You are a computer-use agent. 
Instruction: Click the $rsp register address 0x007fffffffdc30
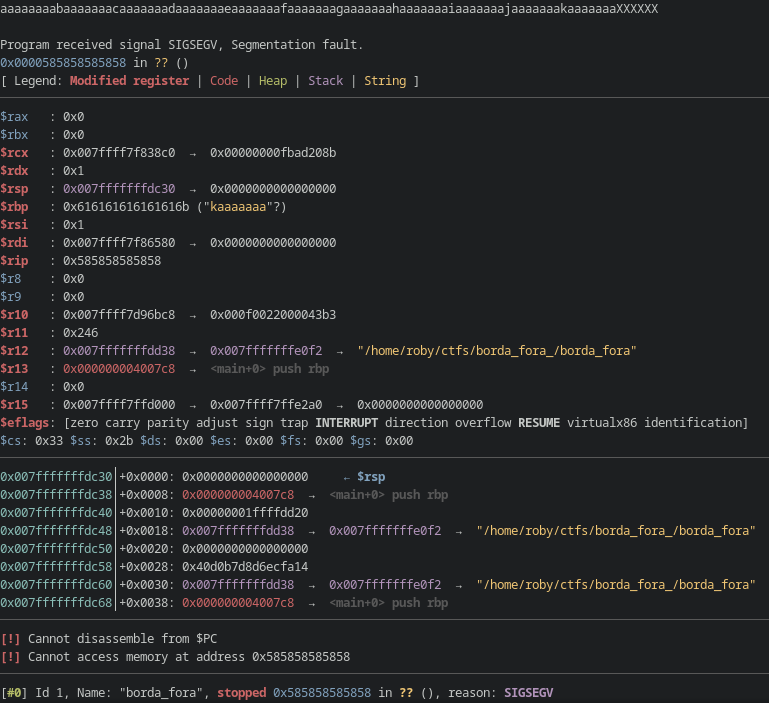click(x=119, y=188)
